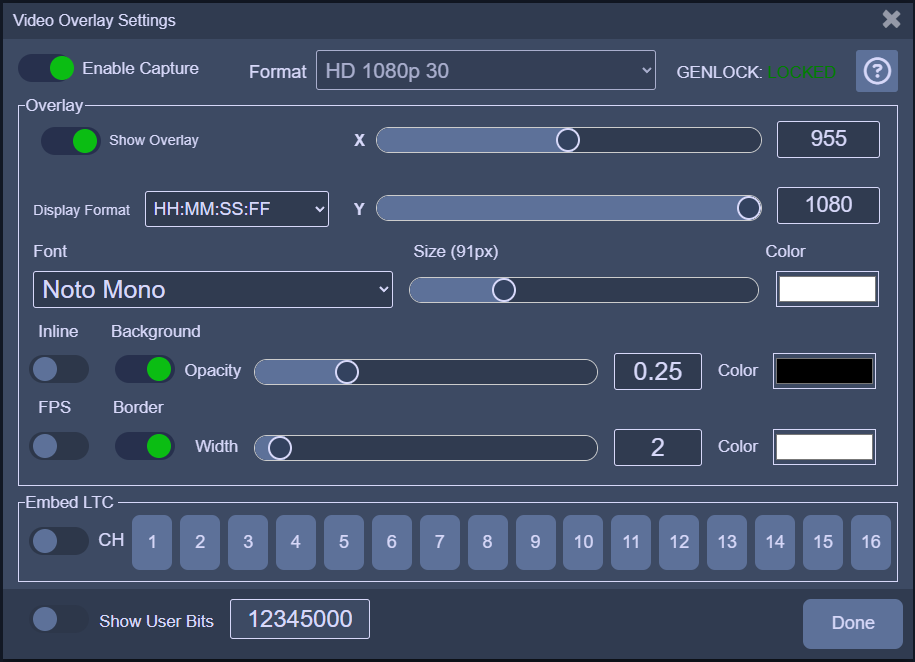This screenshot has width=915, height=662.
Task: Click the user bits field showing 12345000
Action: (300, 619)
